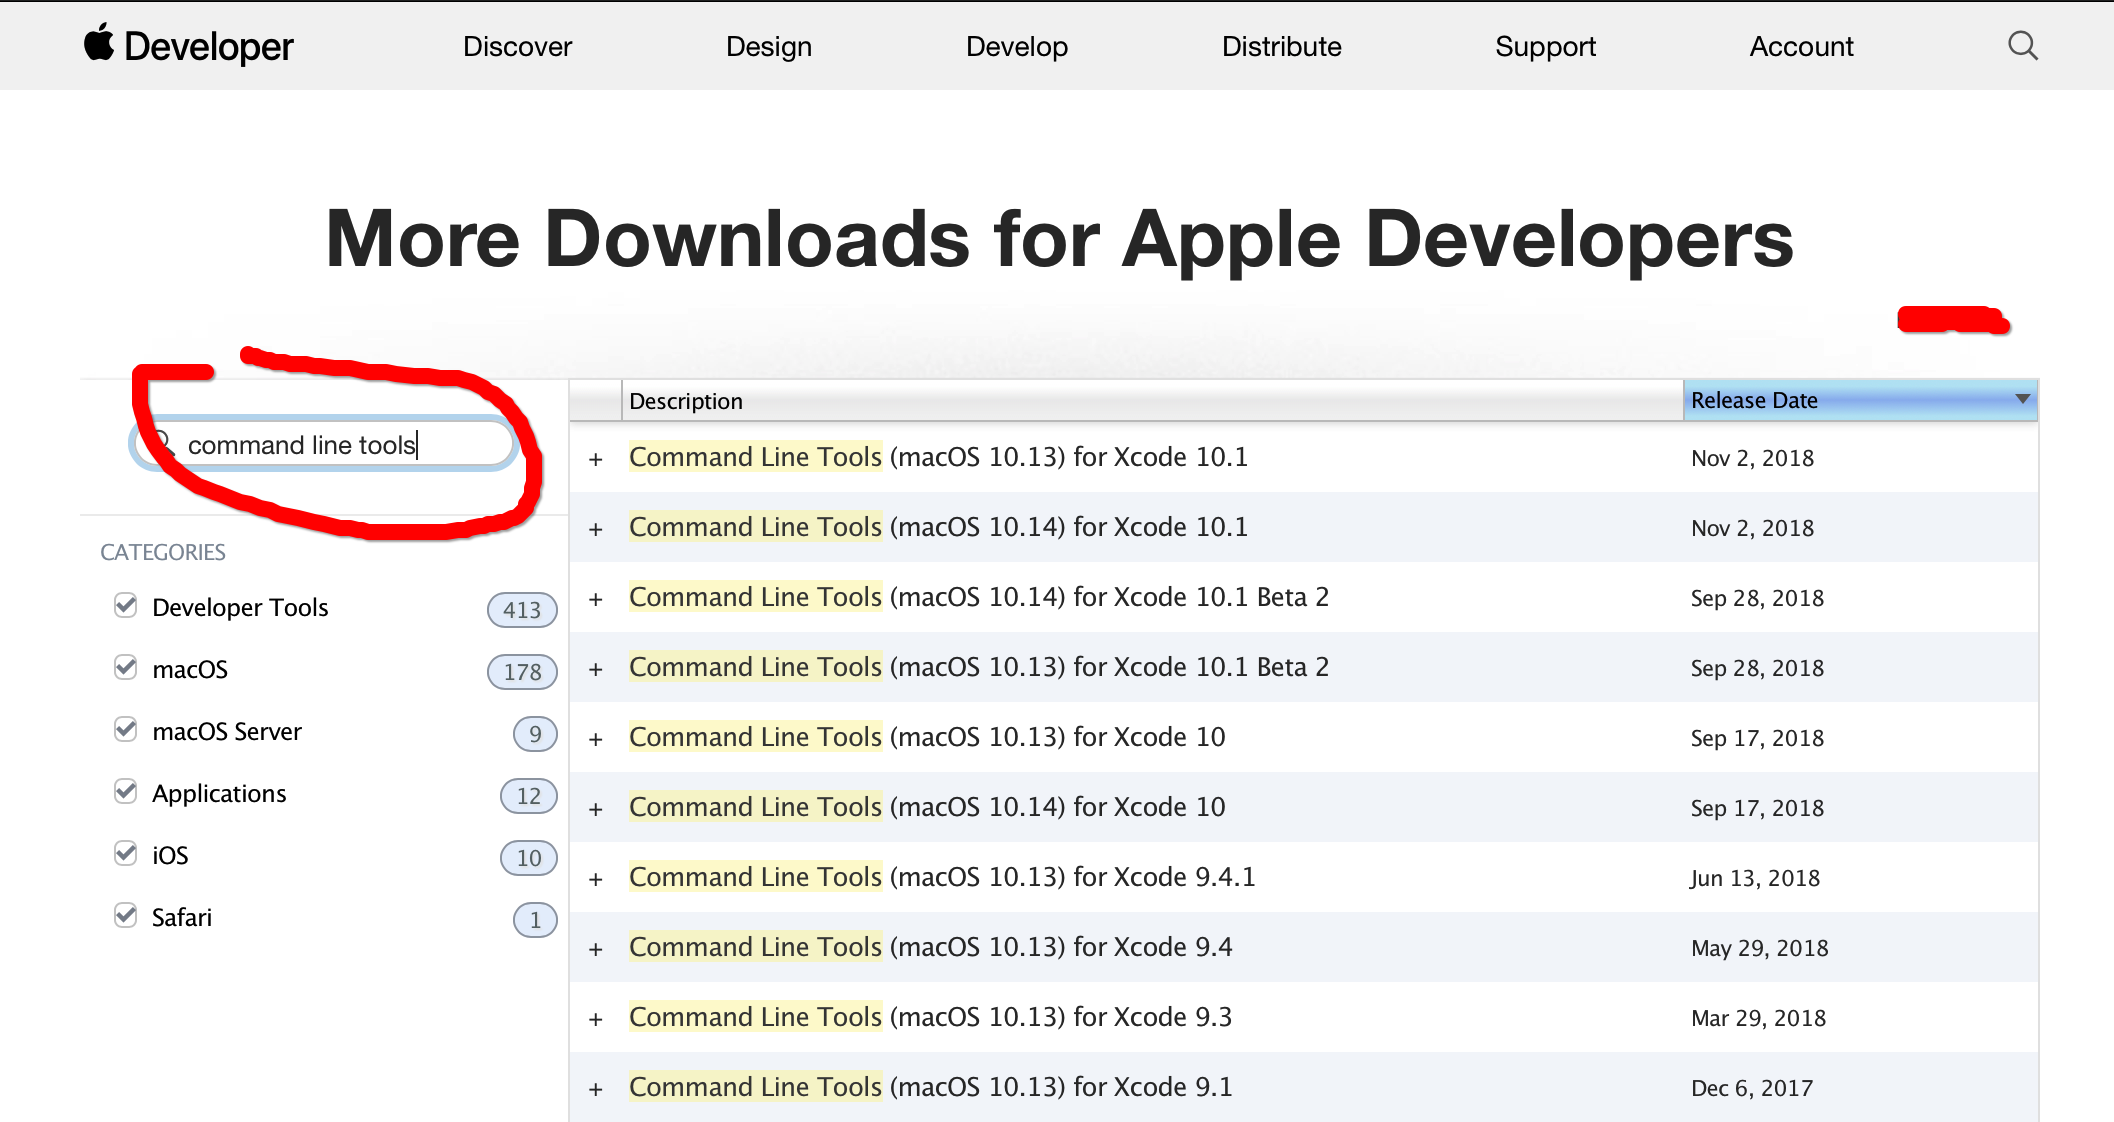Expand the macOS 10.14 Xcode 10.1 row
Screen dimensions: 2114x1122
596,529
